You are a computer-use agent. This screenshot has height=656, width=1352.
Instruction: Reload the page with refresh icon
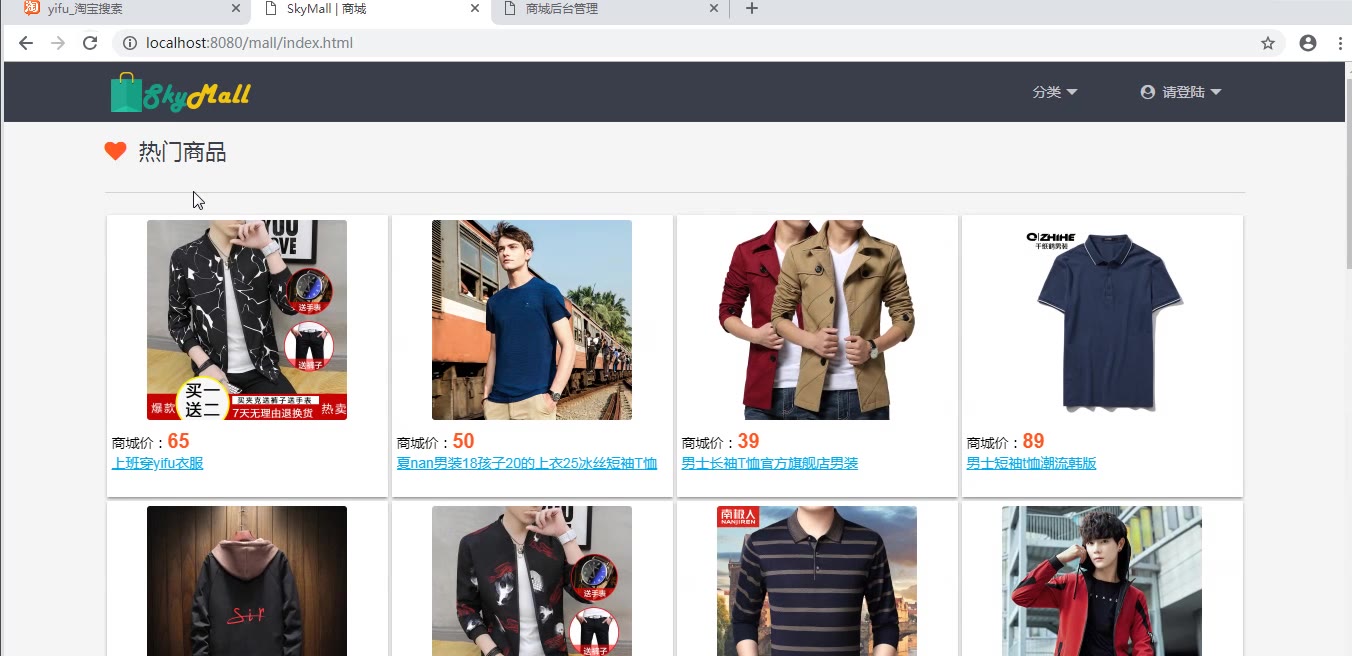coord(90,43)
